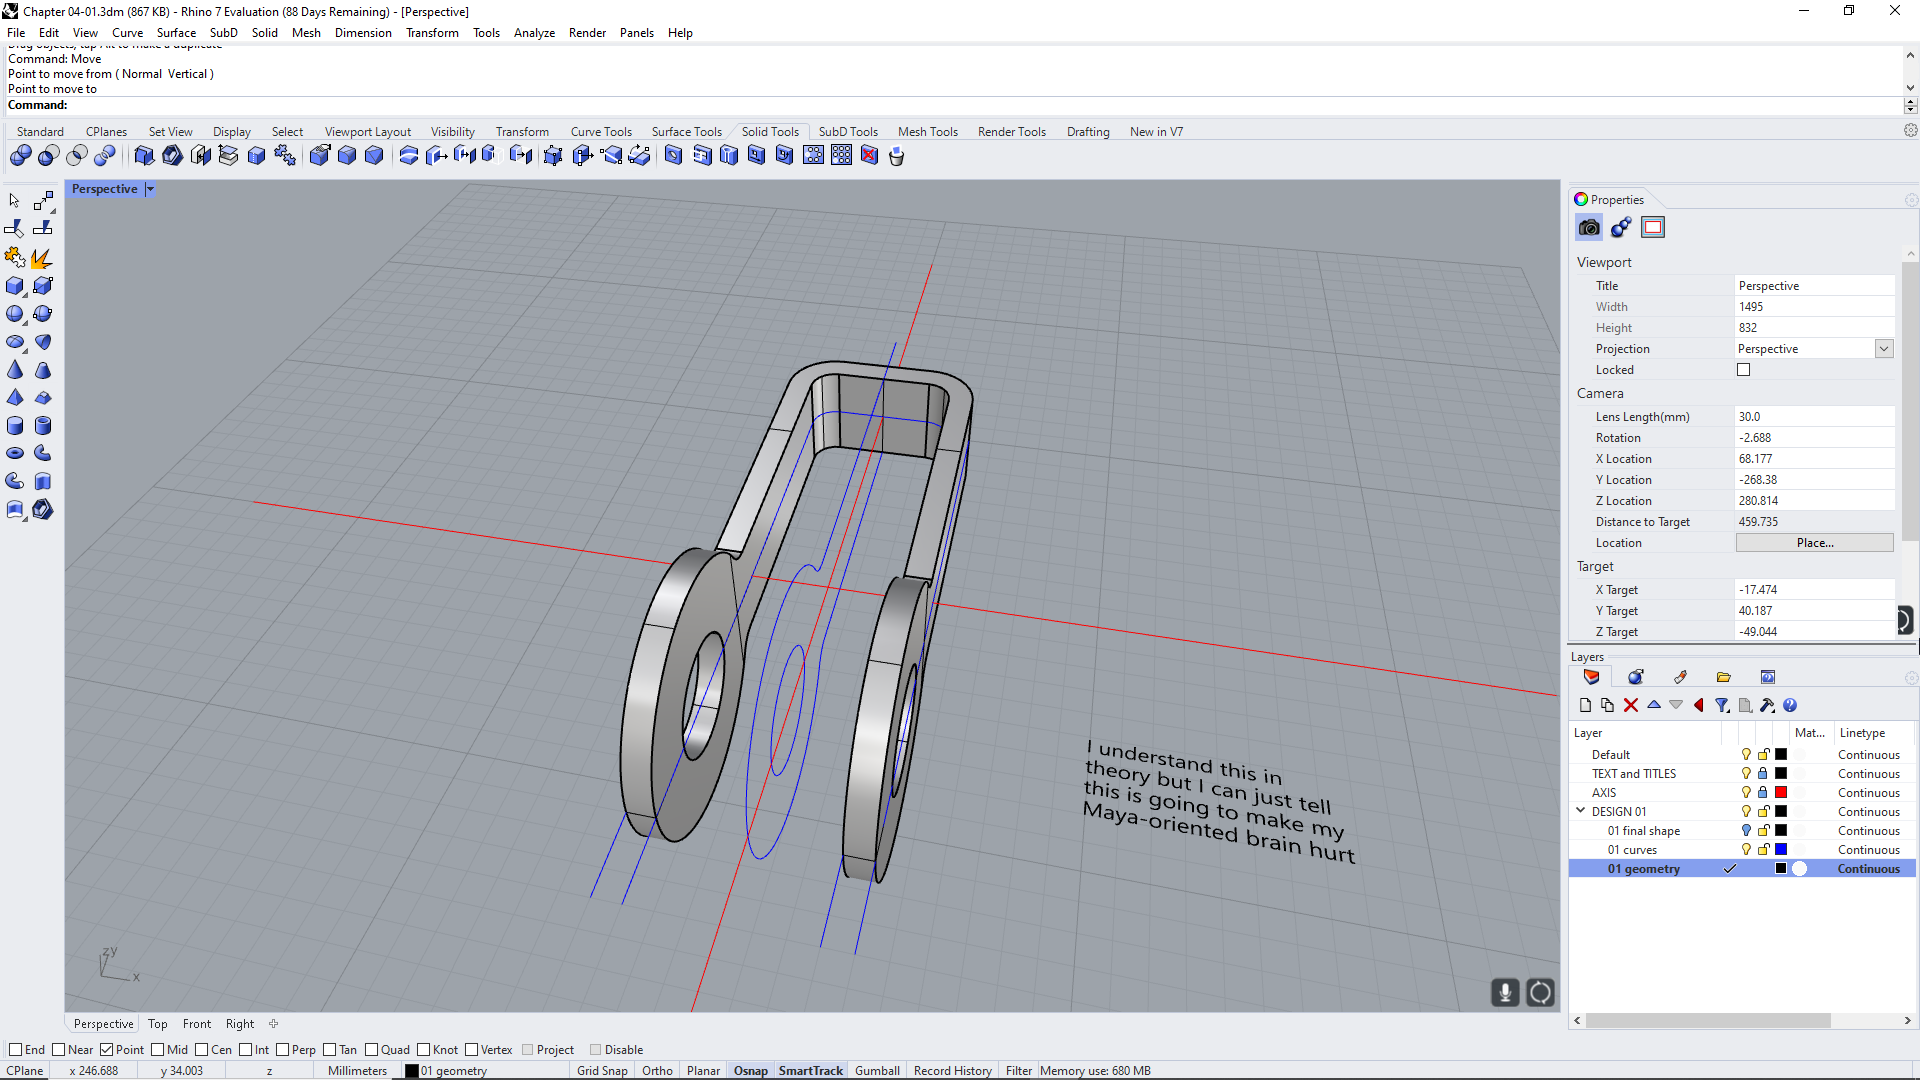Click the Explode tool icon
The image size is (1920, 1080).
click(x=43, y=258)
